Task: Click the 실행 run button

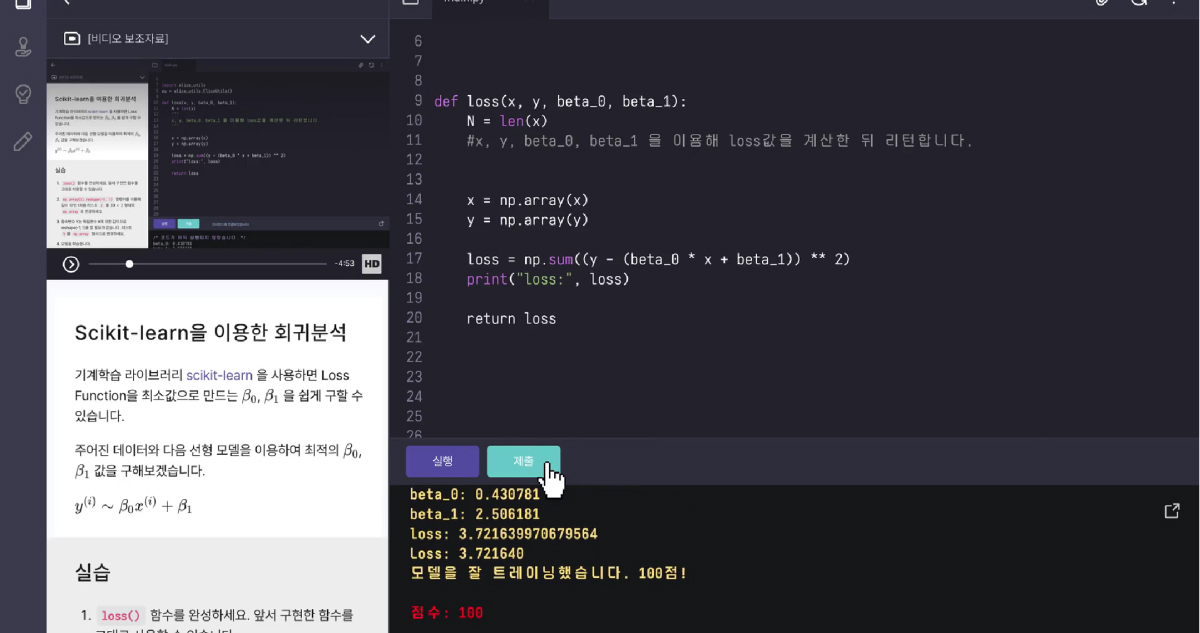Action: point(442,461)
